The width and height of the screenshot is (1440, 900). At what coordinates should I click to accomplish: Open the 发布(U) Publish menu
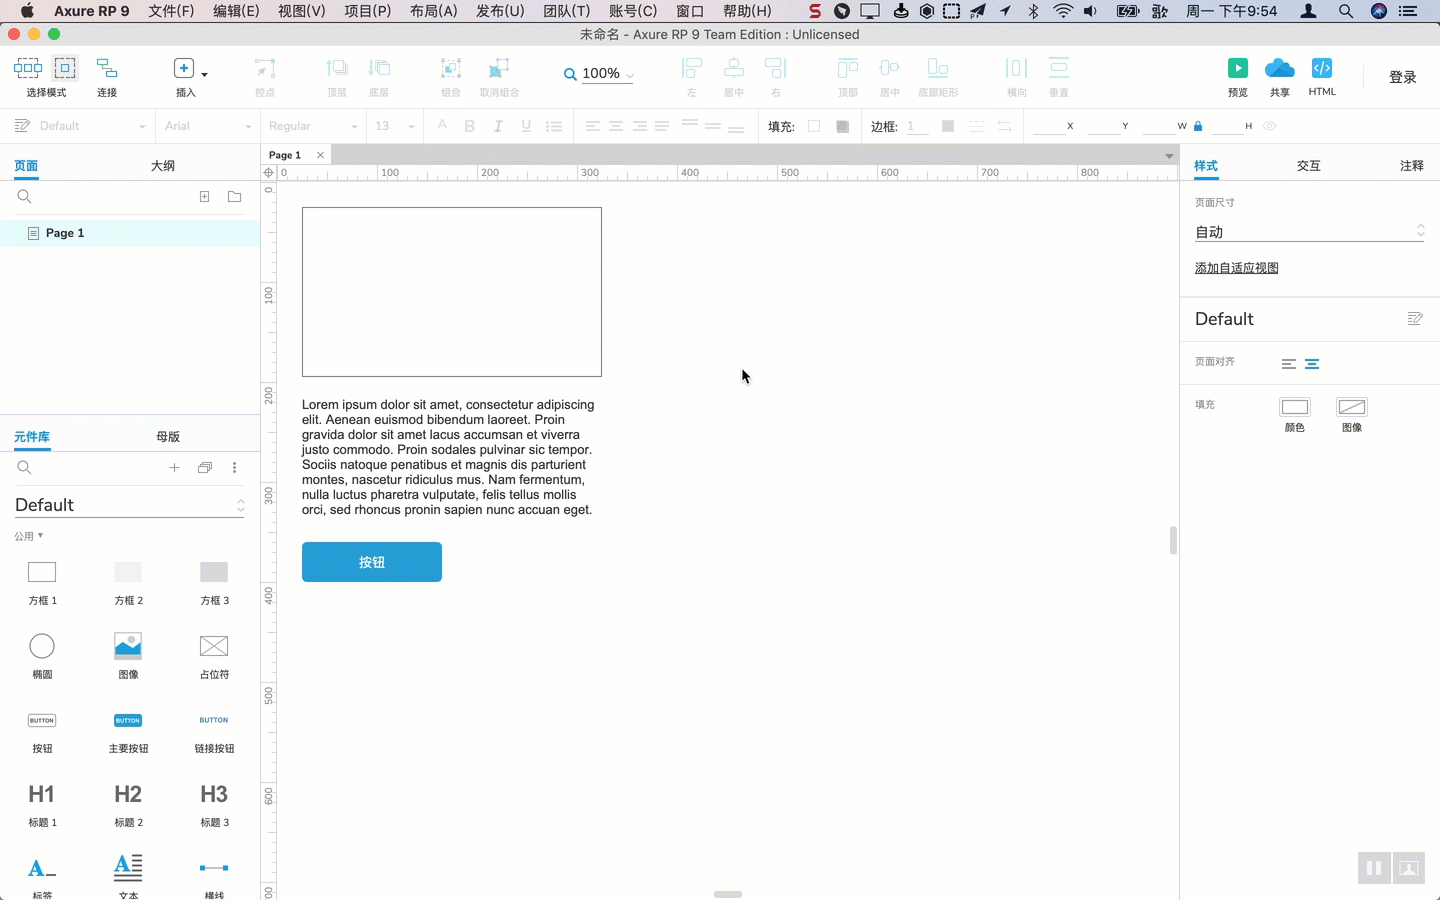click(x=500, y=11)
